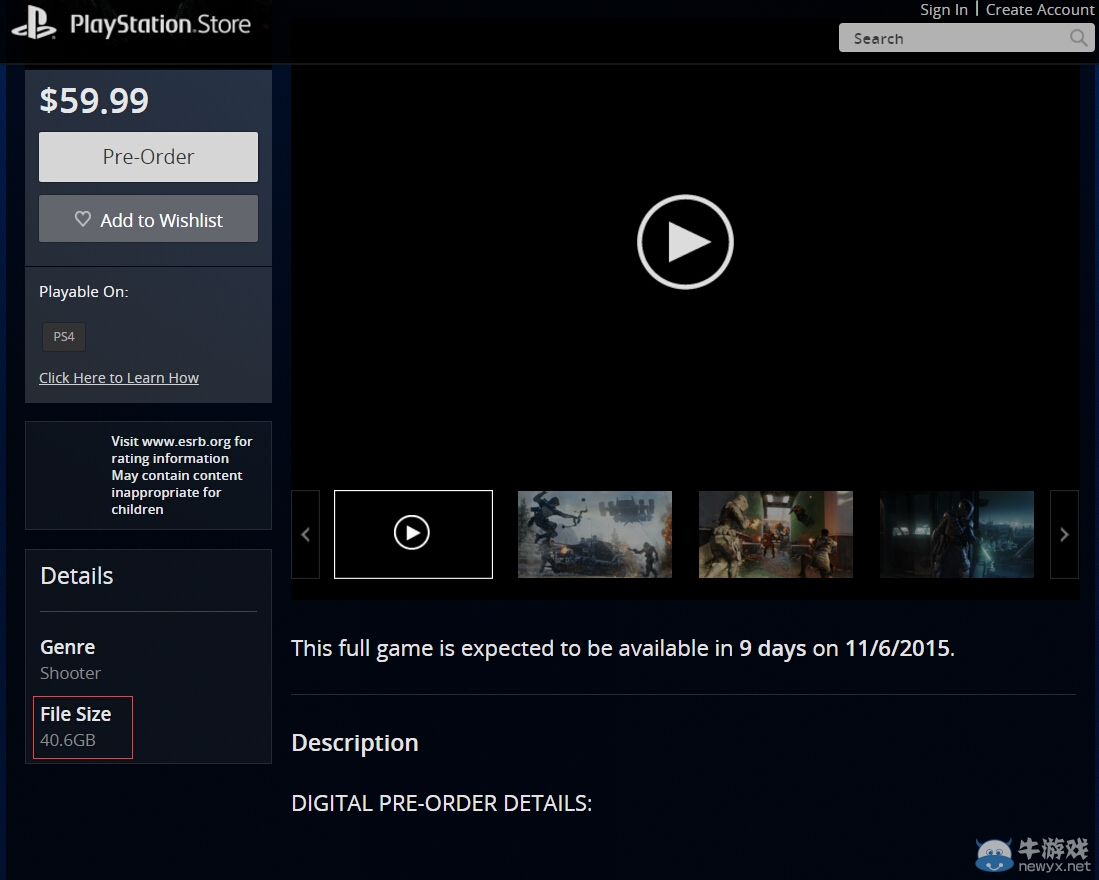Click the 40.6GB File Size value
Viewport: 1099px width, 880px height.
point(68,741)
